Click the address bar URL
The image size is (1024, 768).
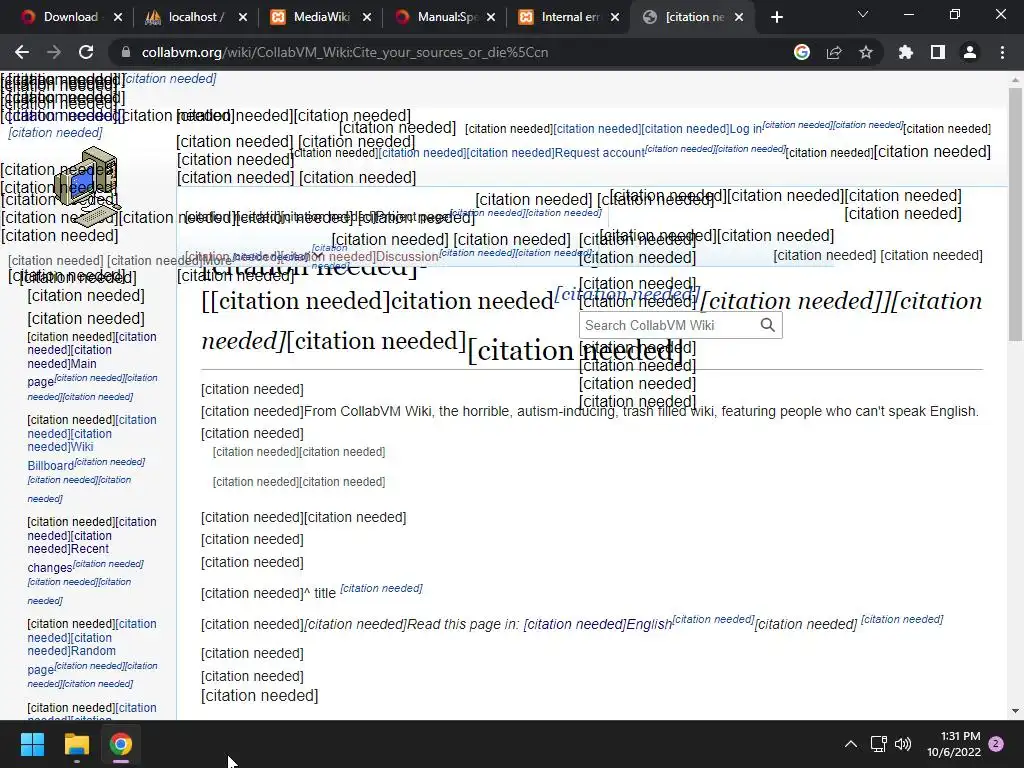[345, 52]
